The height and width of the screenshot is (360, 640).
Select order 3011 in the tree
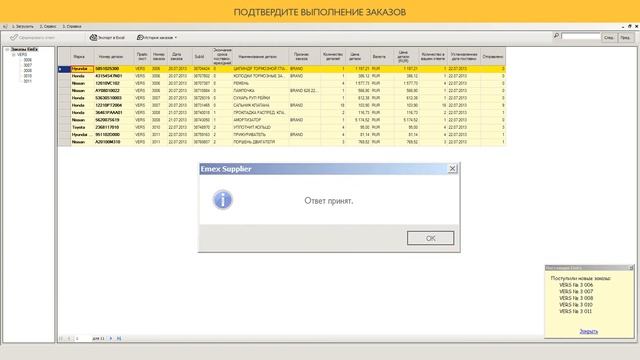click(x=27, y=81)
